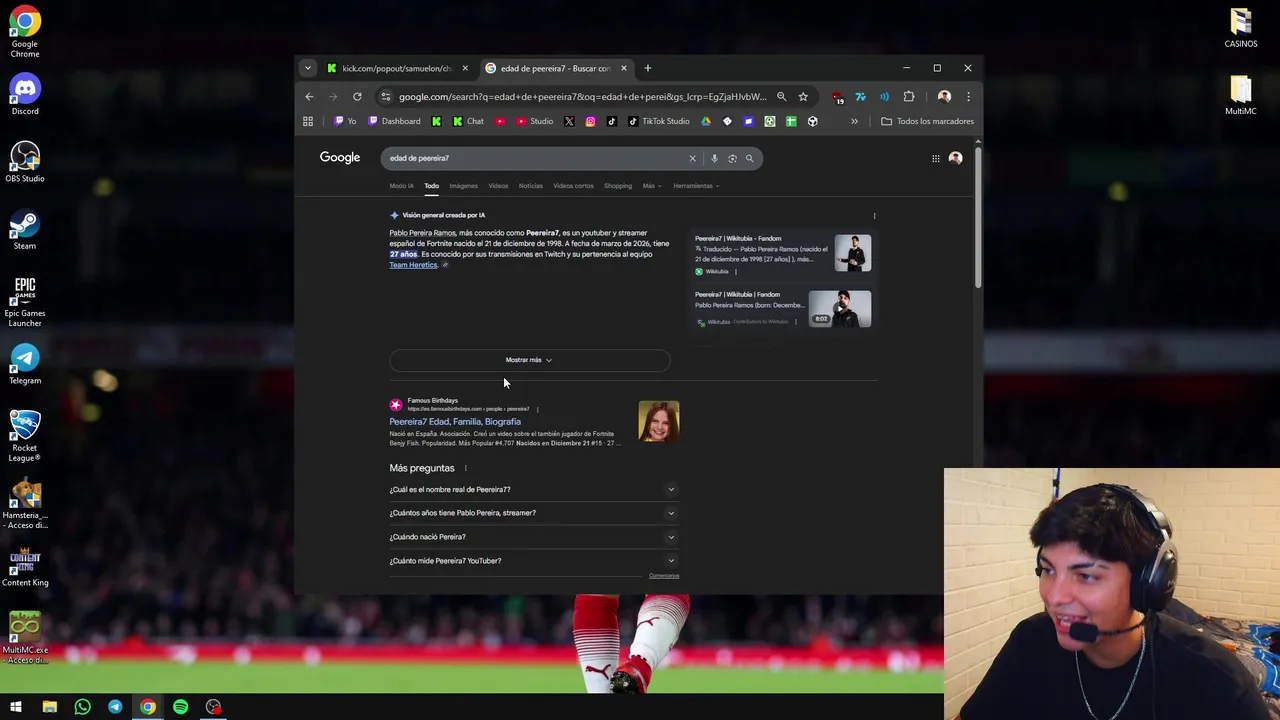Open the Instagram bookmark

click(590, 121)
